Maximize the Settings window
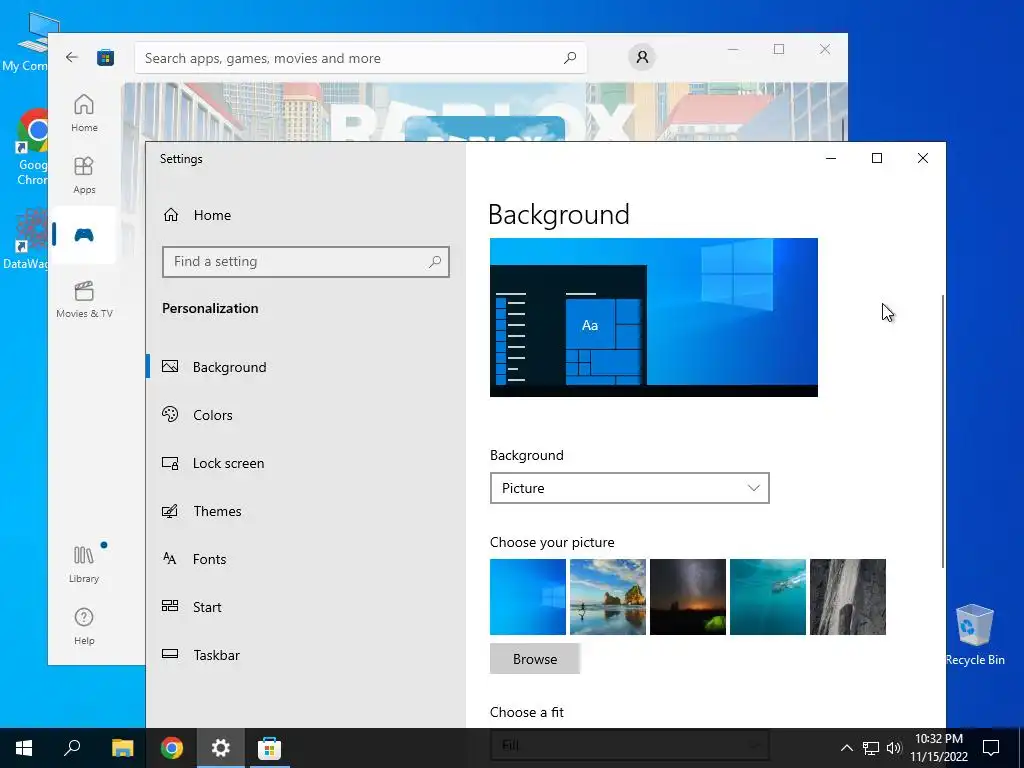This screenshot has width=1024, height=768. [877, 158]
